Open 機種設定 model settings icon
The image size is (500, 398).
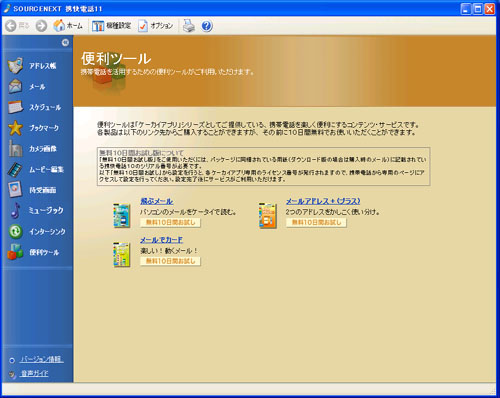(98, 26)
